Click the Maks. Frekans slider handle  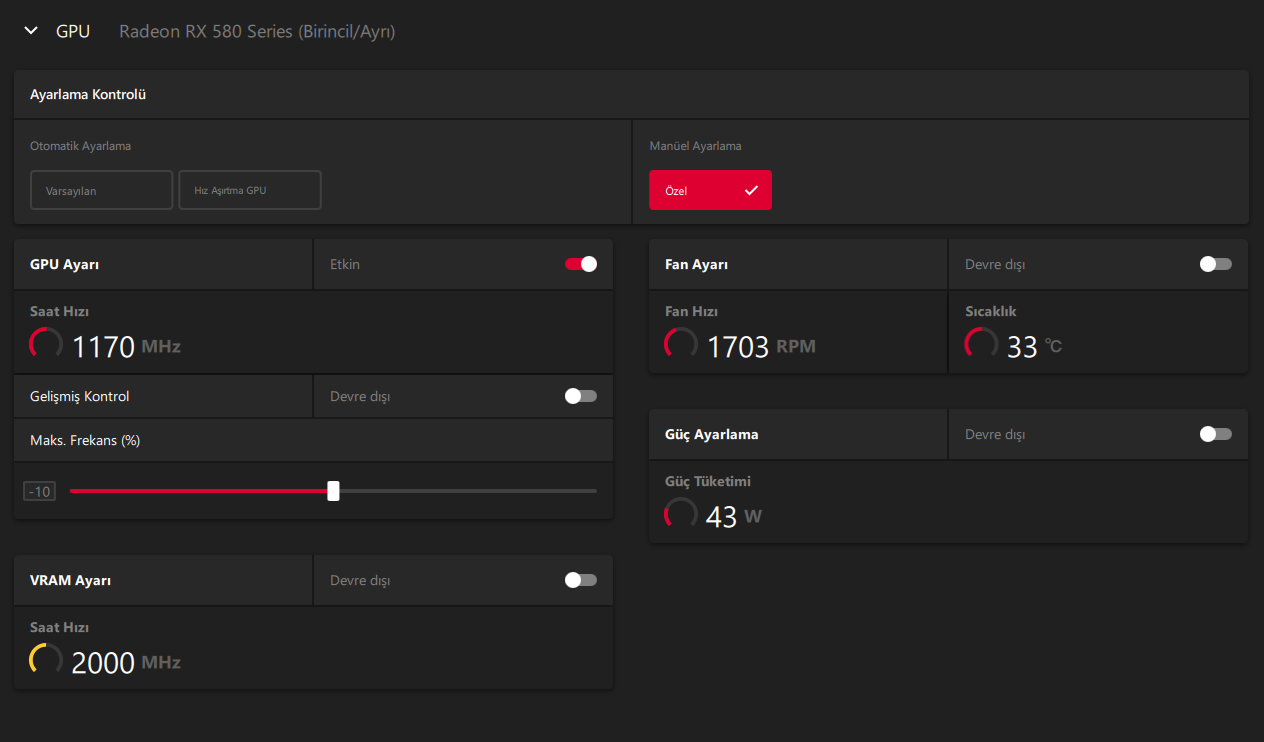[x=334, y=491]
